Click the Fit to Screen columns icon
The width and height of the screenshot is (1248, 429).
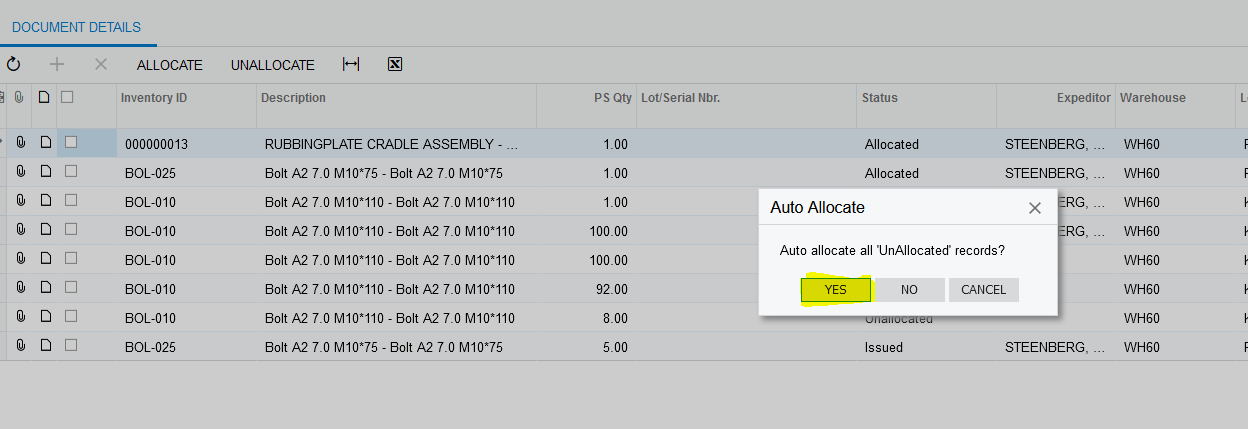point(350,65)
